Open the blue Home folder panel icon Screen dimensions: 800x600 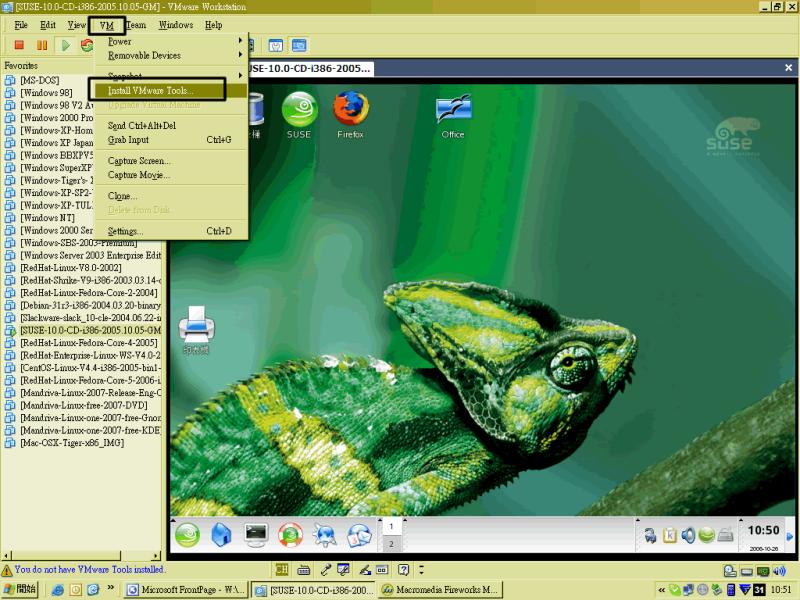[221, 535]
